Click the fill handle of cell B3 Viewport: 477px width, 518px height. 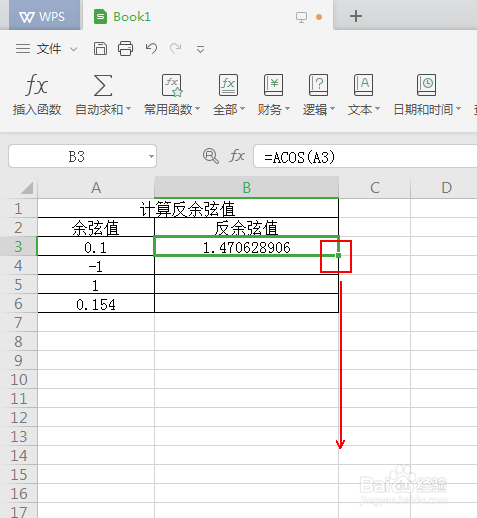(338, 255)
